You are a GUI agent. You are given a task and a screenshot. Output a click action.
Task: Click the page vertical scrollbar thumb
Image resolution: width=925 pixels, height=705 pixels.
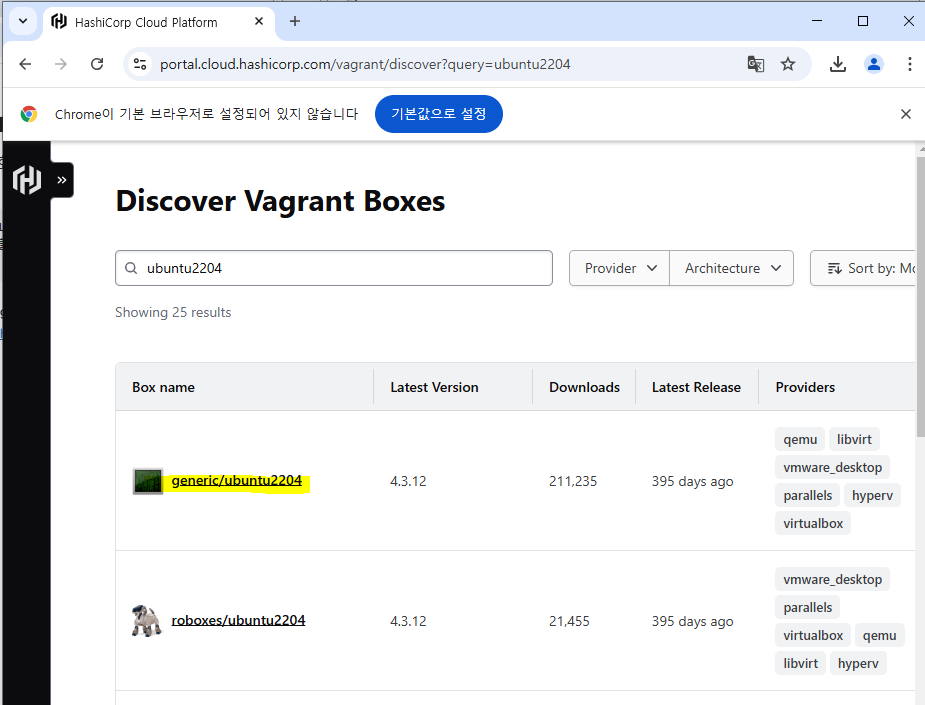point(920,295)
